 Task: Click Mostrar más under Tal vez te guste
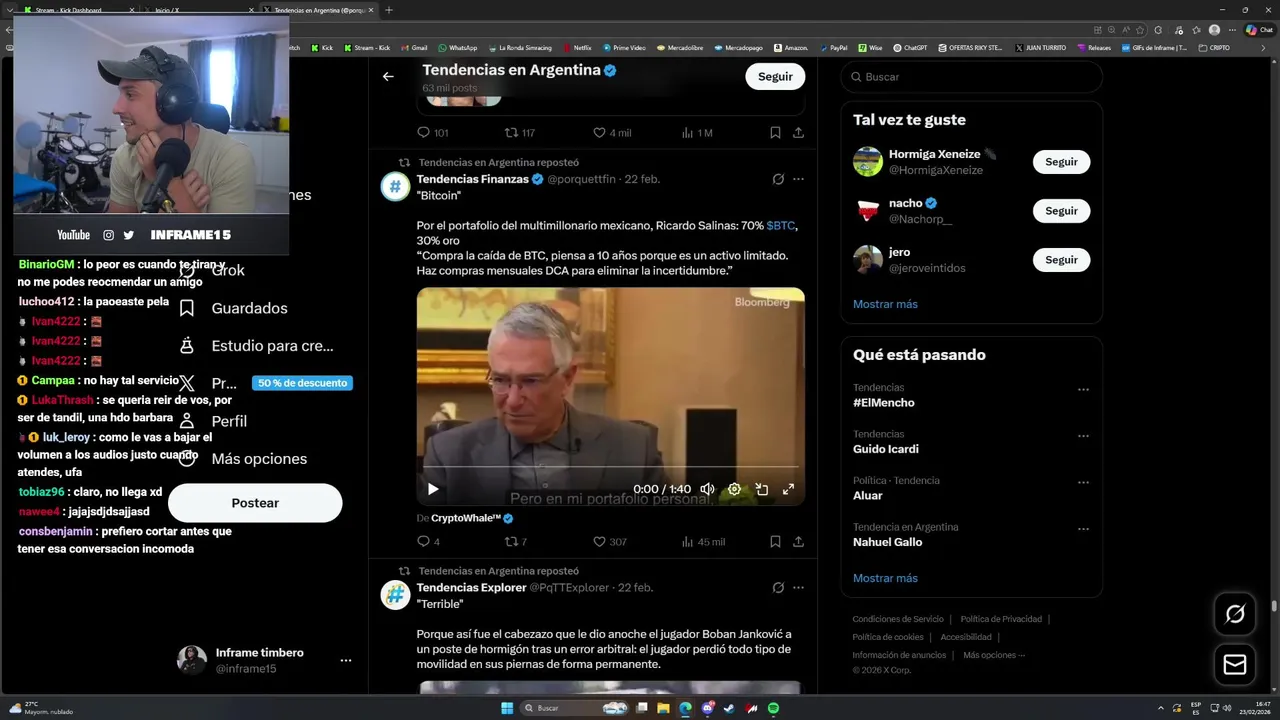(885, 304)
